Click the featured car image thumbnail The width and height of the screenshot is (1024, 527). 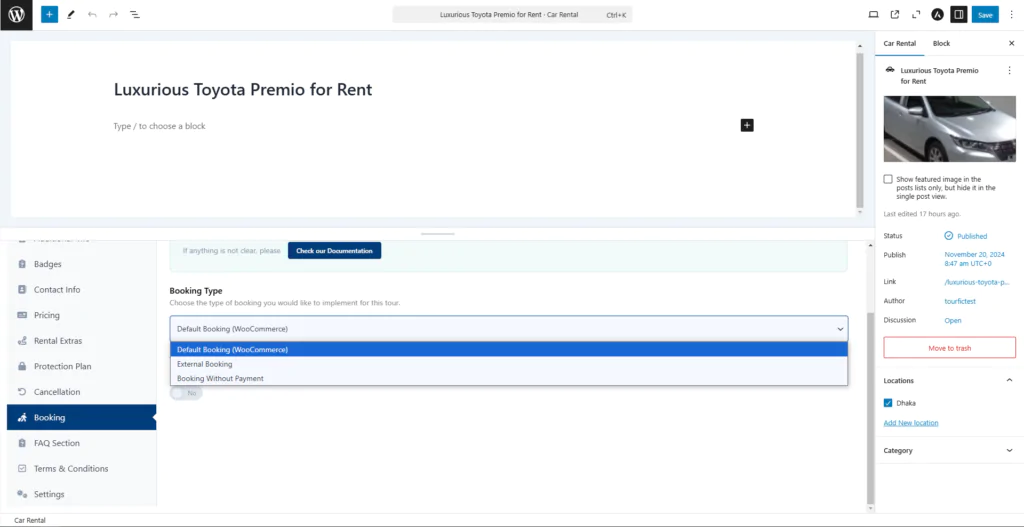coord(949,129)
